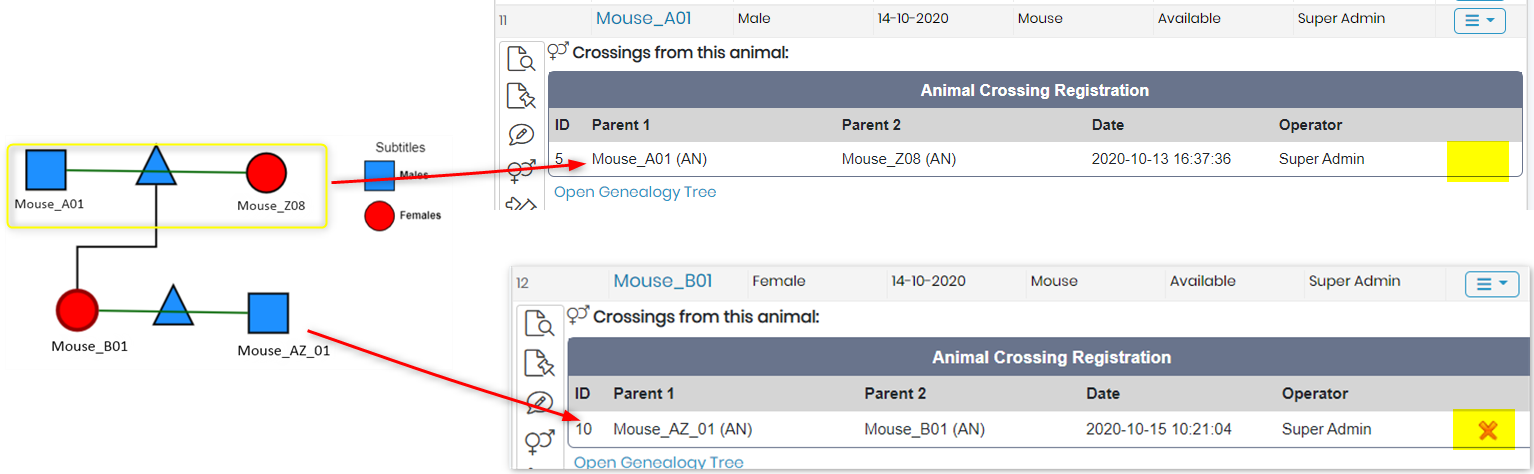Select Mouse_Z08 red circle node
This screenshot has width=1534, height=474.
pos(266,172)
